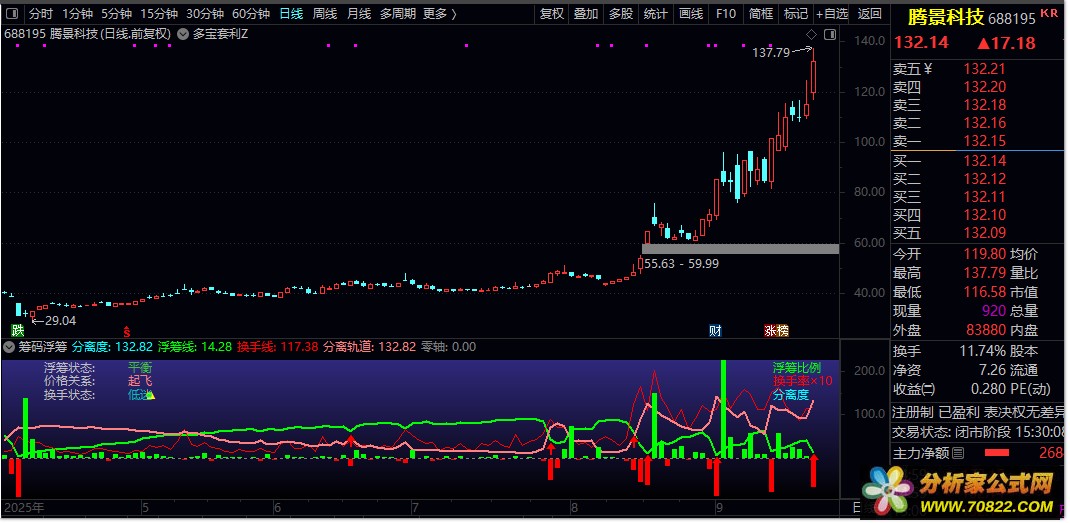The height and width of the screenshot is (523, 1070).
Task: Switch to the 1分钟 period
Action: pos(77,14)
